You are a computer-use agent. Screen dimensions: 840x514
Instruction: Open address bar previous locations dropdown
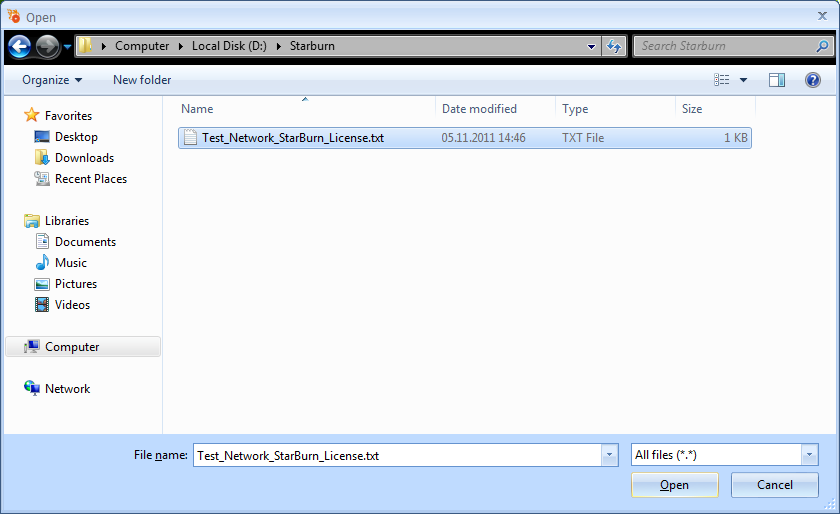(591, 47)
